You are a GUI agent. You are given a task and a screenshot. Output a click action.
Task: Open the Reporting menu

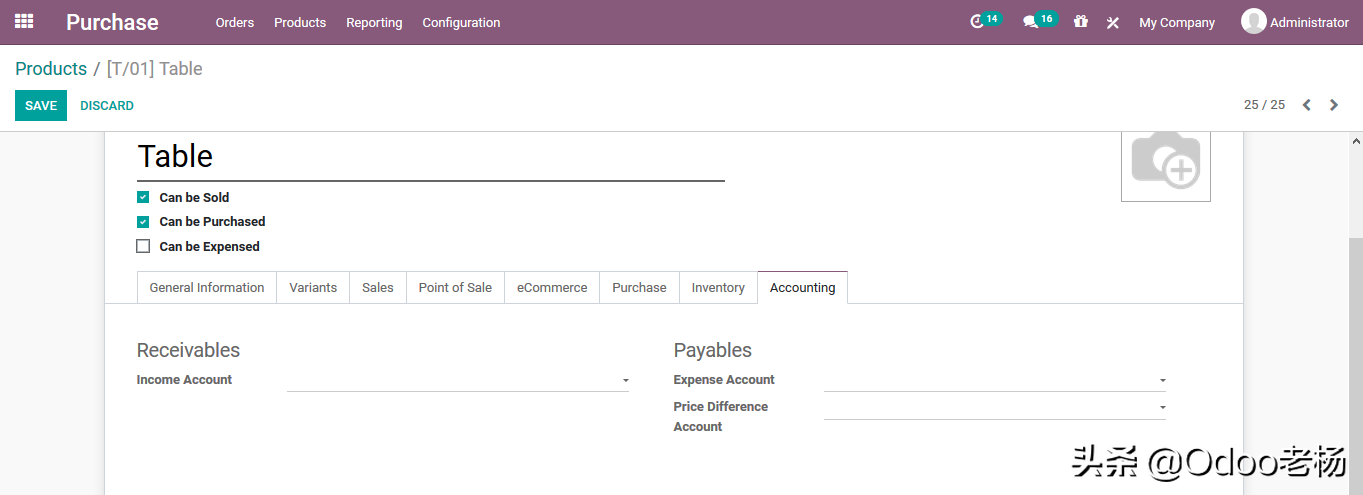[x=374, y=22]
